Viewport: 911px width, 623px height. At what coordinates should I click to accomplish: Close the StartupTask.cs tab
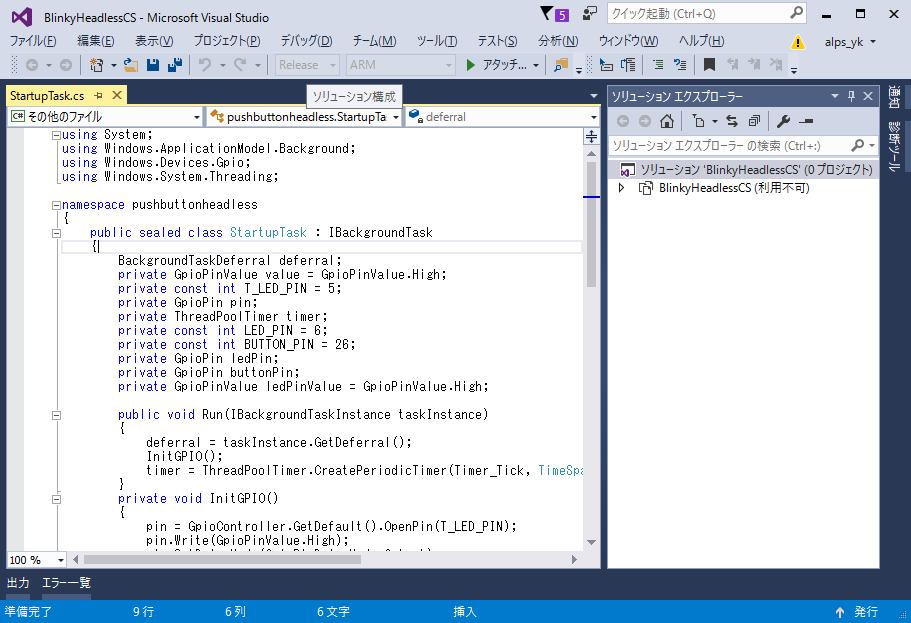117,95
